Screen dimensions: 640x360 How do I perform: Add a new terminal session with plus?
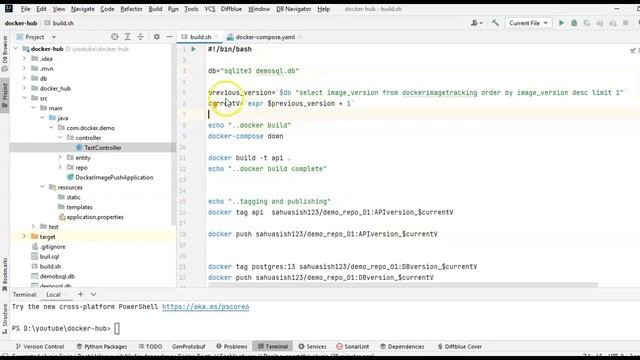[80, 294]
